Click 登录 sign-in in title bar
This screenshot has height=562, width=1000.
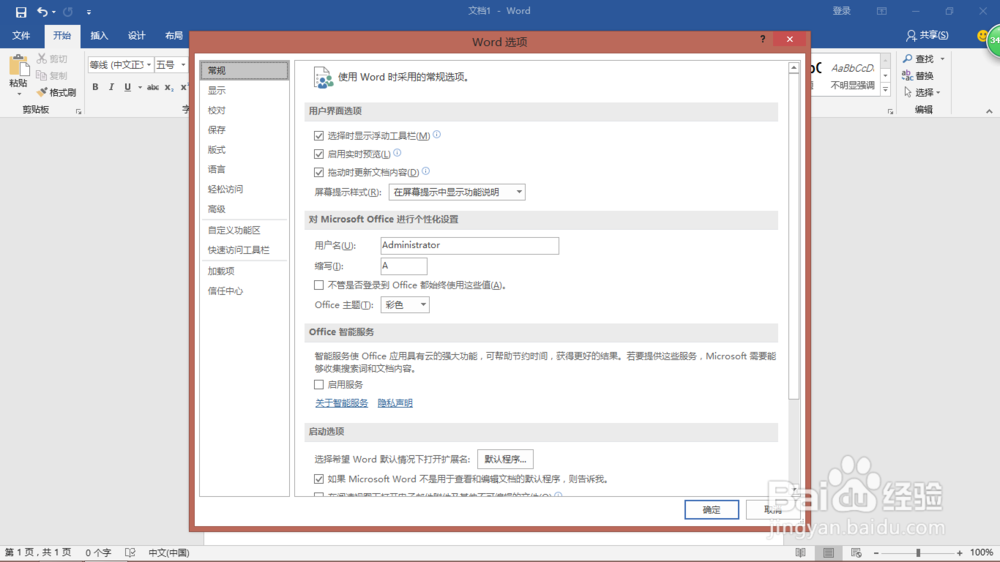pyautogui.click(x=842, y=11)
